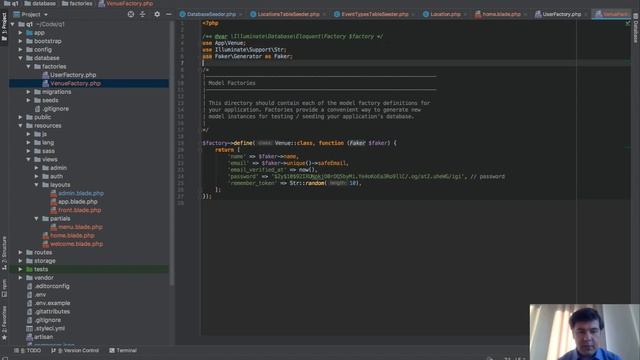Open app.blade.php file

[78, 202]
